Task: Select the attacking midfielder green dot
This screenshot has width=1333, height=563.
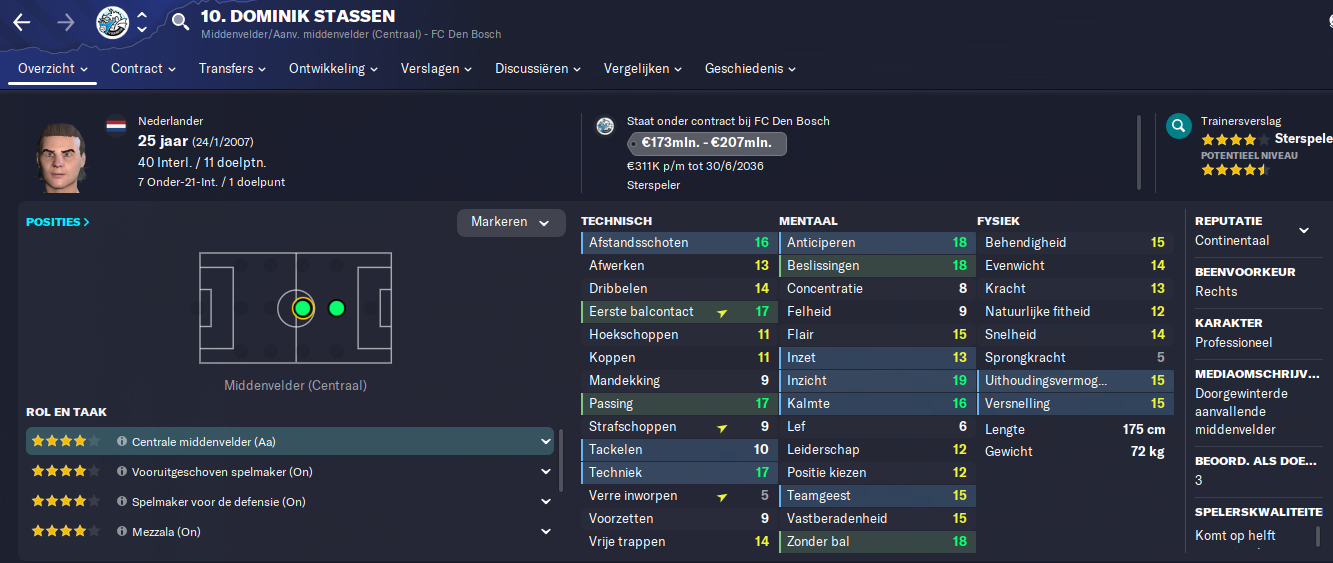Action: (337, 308)
